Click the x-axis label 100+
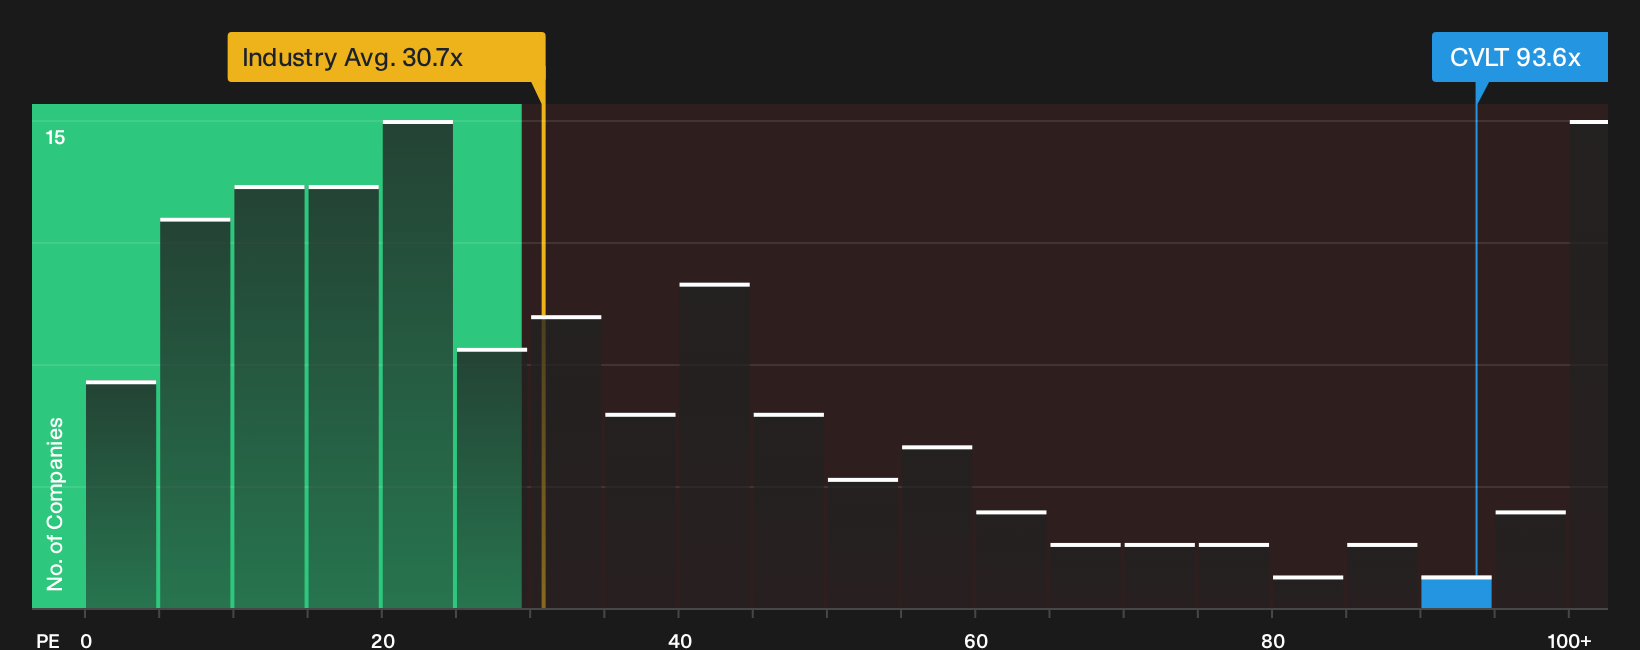Image resolution: width=1640 pixels, height=650 pixels. pos(1569,641)
